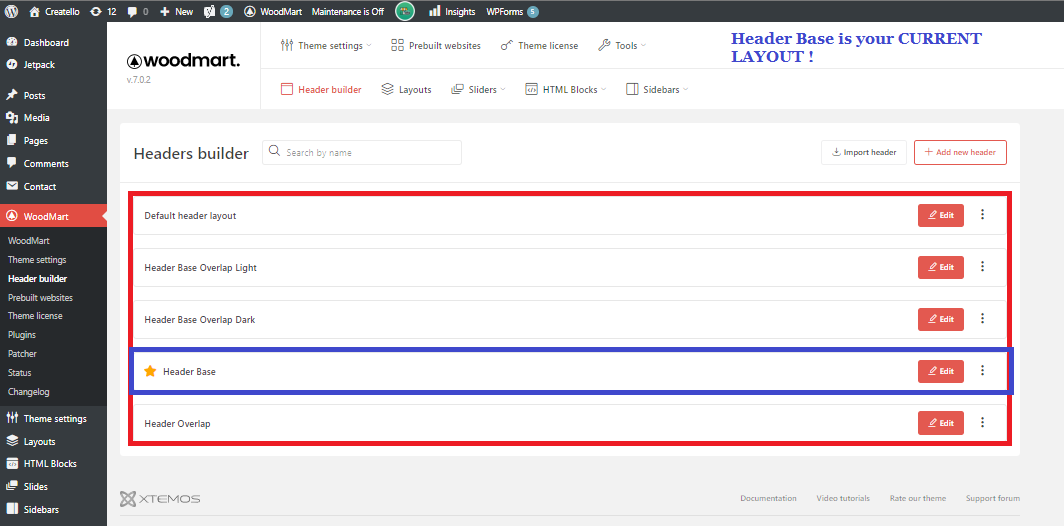
Task: Open the Support forum footer link
Action: coord(993,498)
